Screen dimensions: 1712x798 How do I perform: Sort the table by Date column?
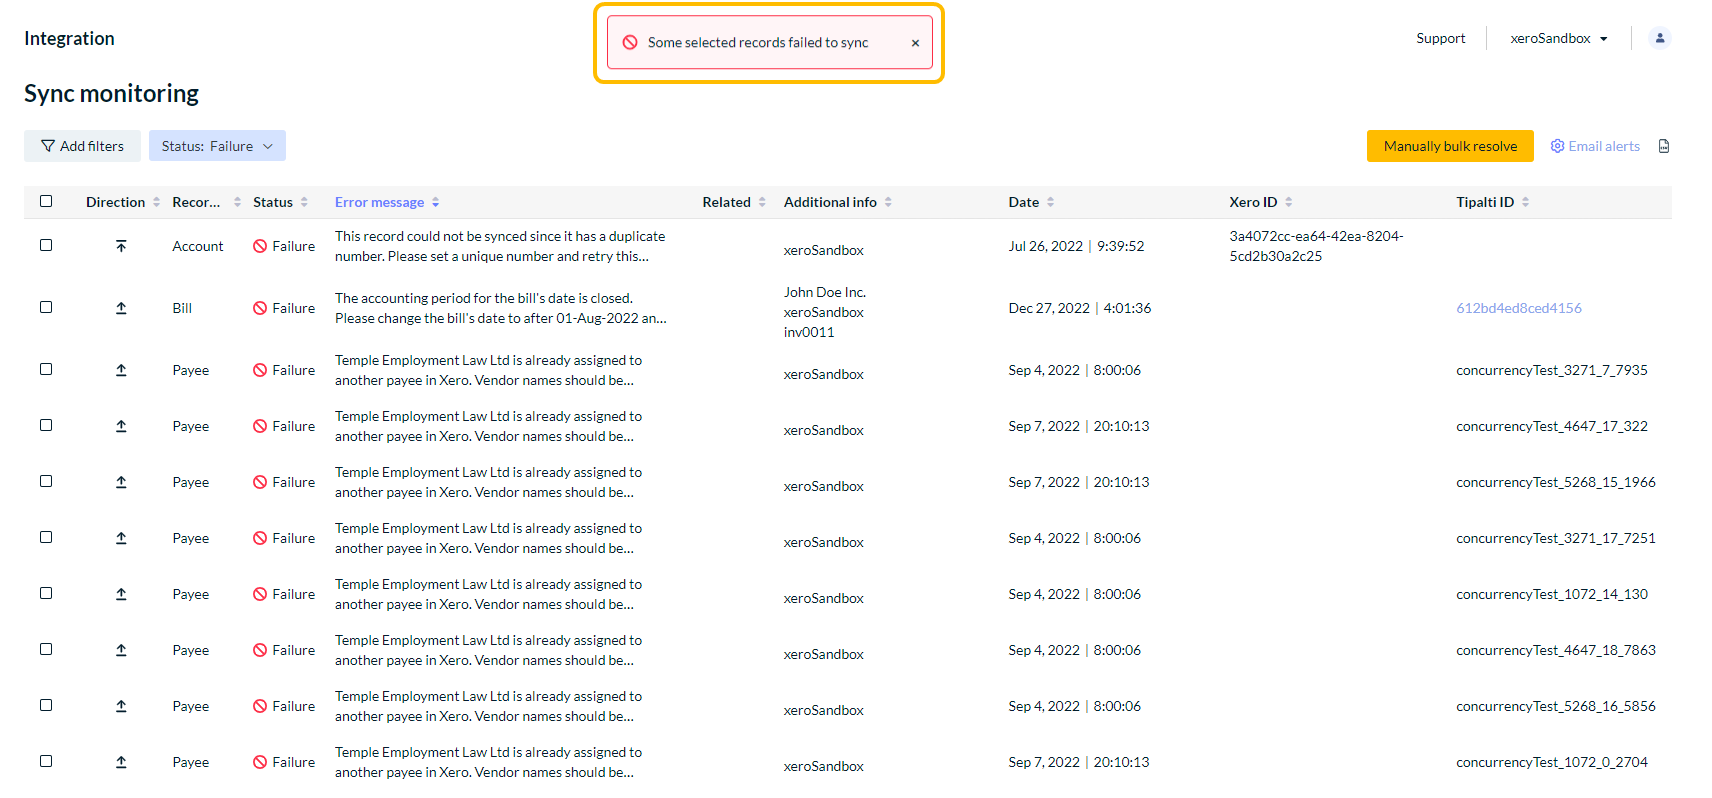point(1050,202)
